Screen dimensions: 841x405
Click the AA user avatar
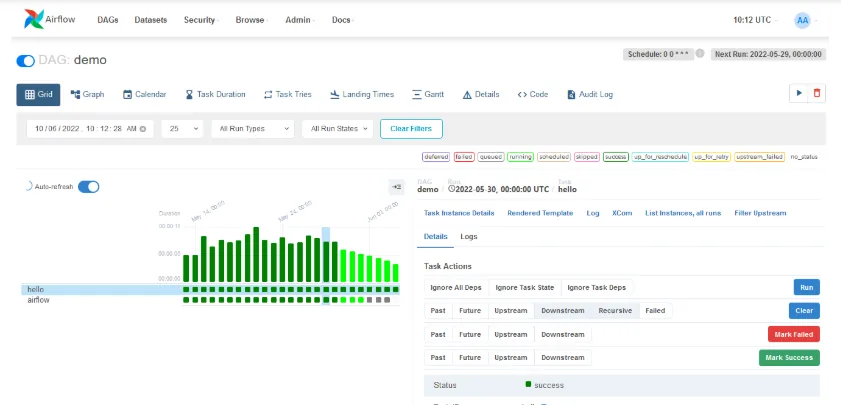(802, 20)
